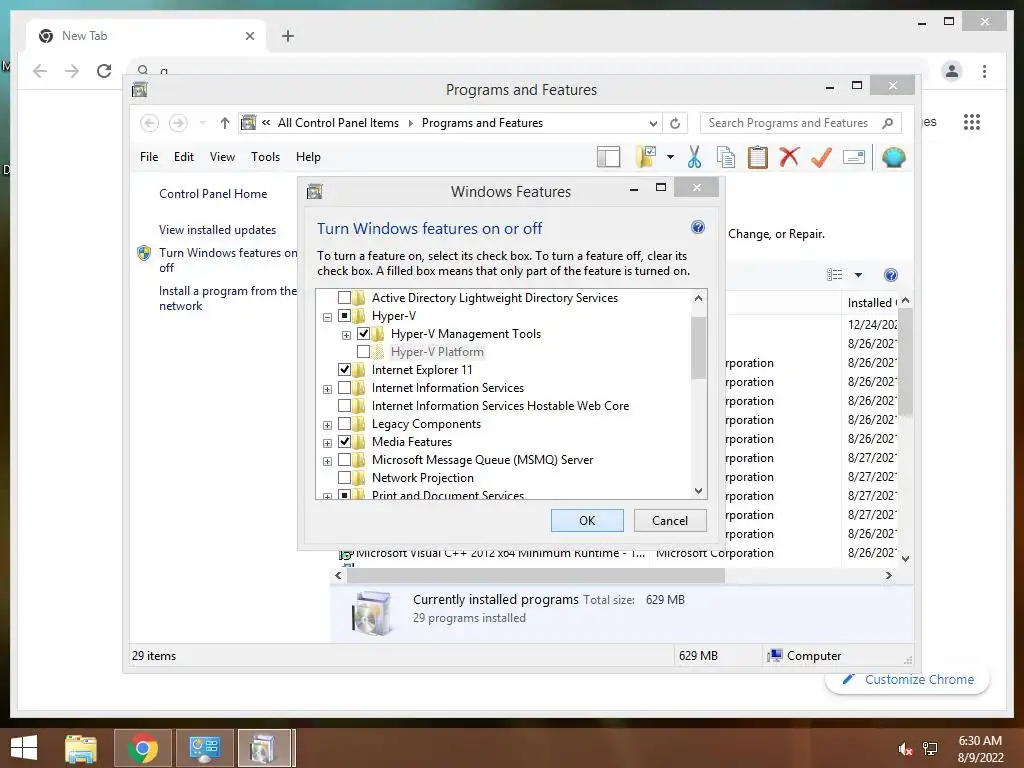The width and height of the screenshot is (1024, 768).
Task: Click the Back arrow in Programs and Features
Action: click(x=150, y=123)
